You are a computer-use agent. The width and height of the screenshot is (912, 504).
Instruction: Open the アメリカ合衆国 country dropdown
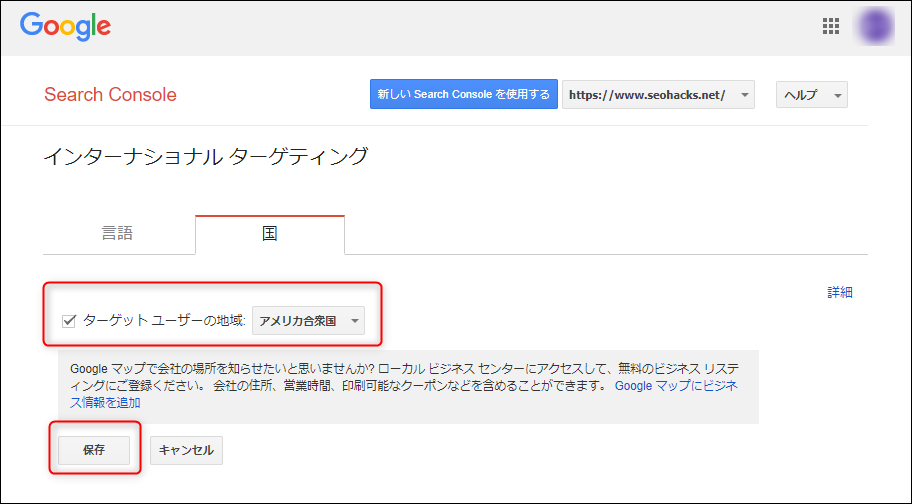308,321
